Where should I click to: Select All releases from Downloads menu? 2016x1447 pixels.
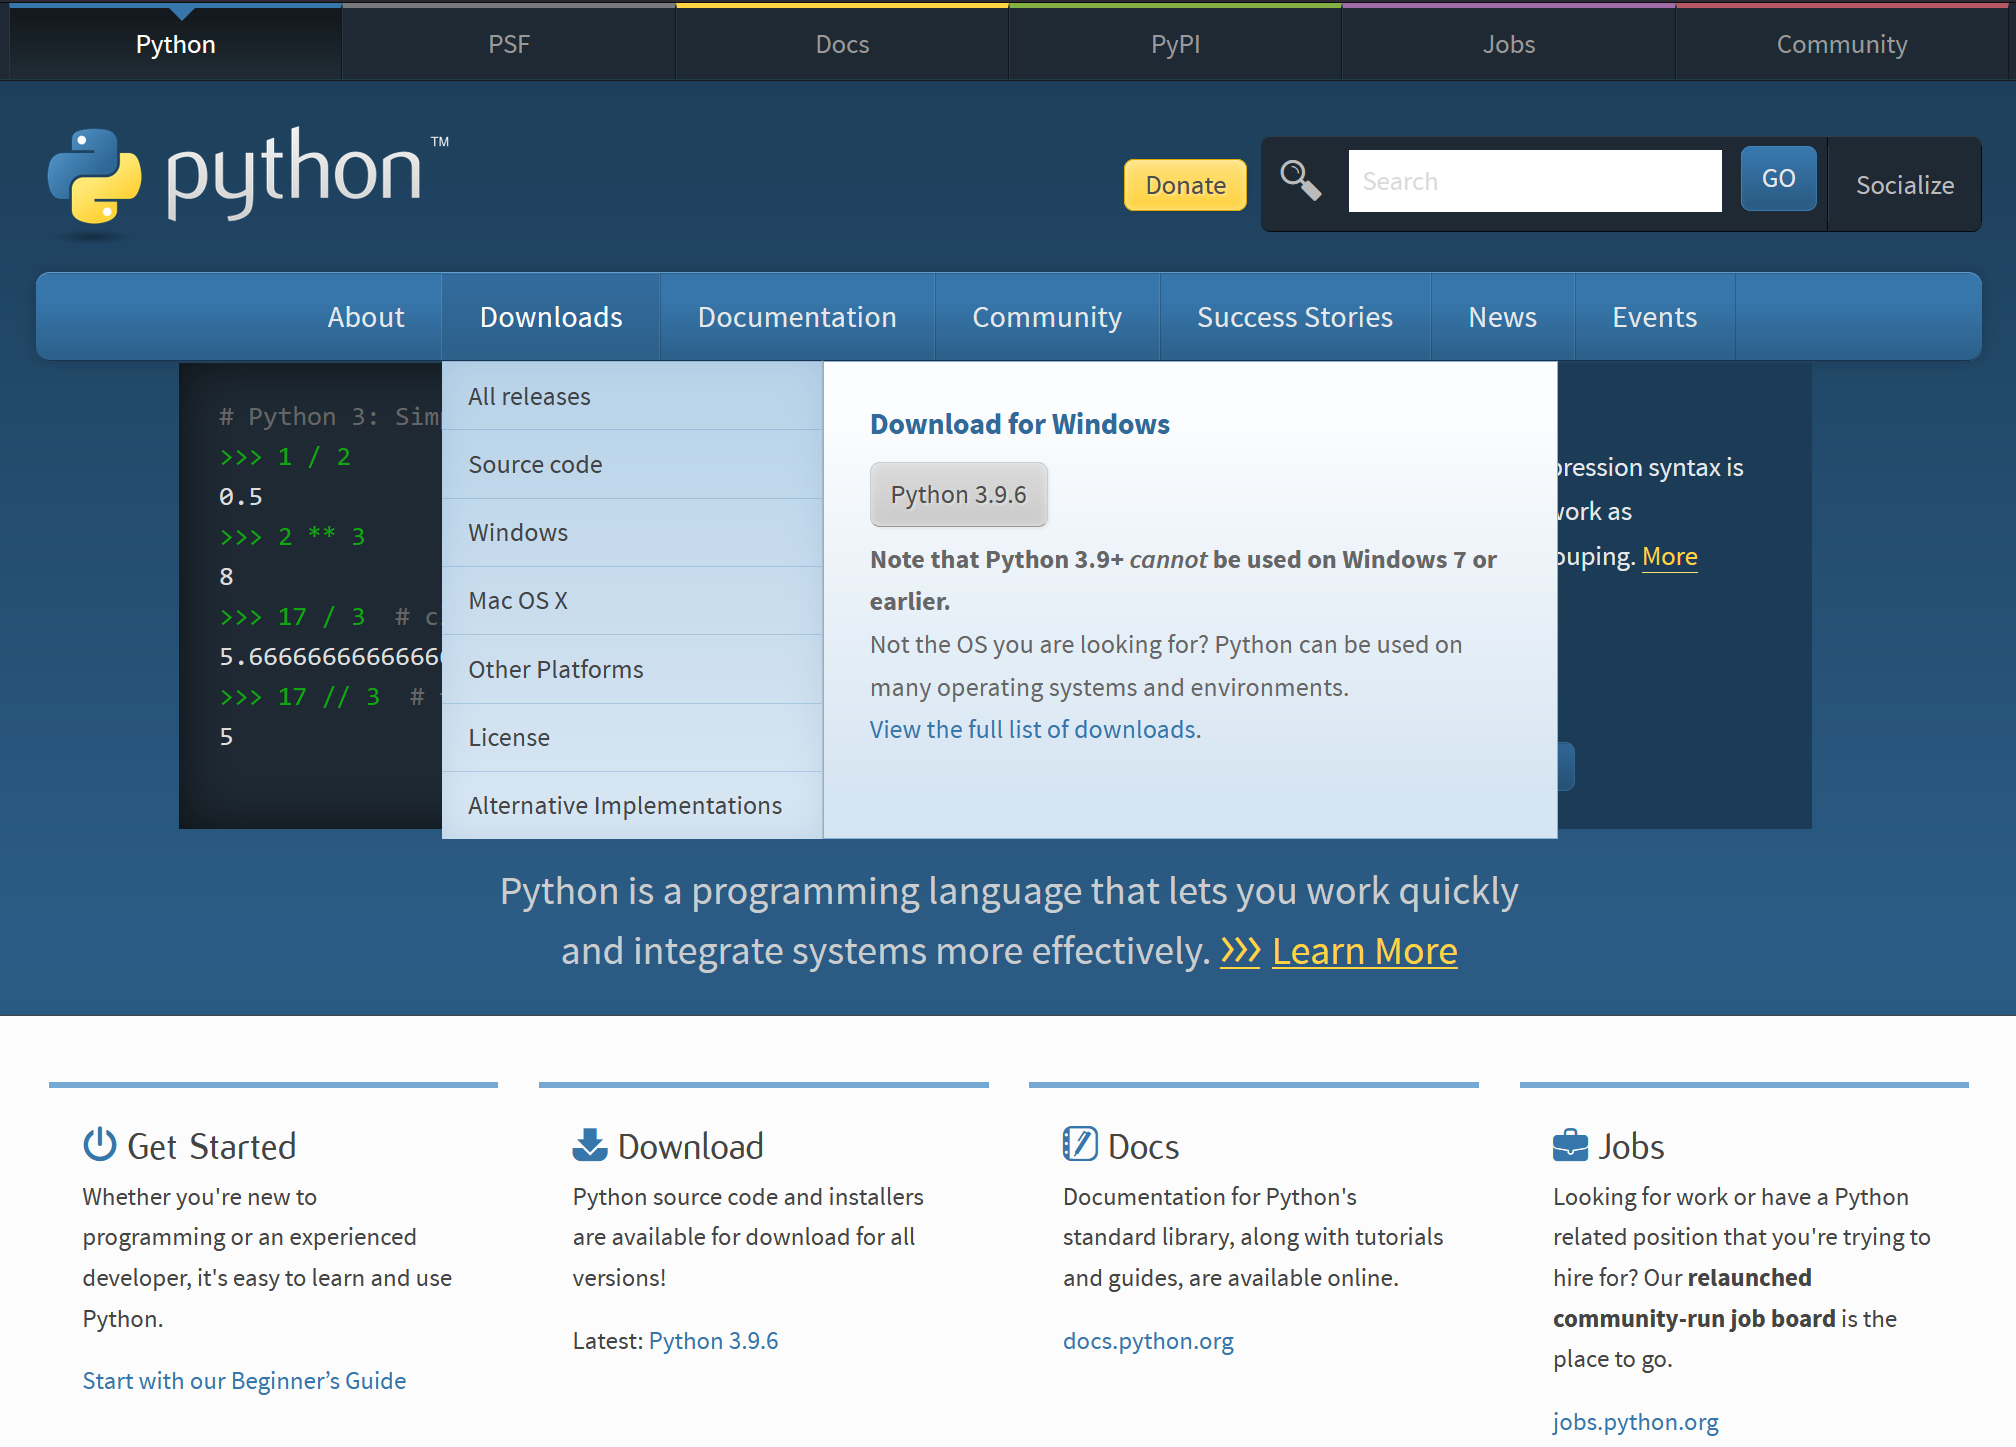tap(530, 396)
